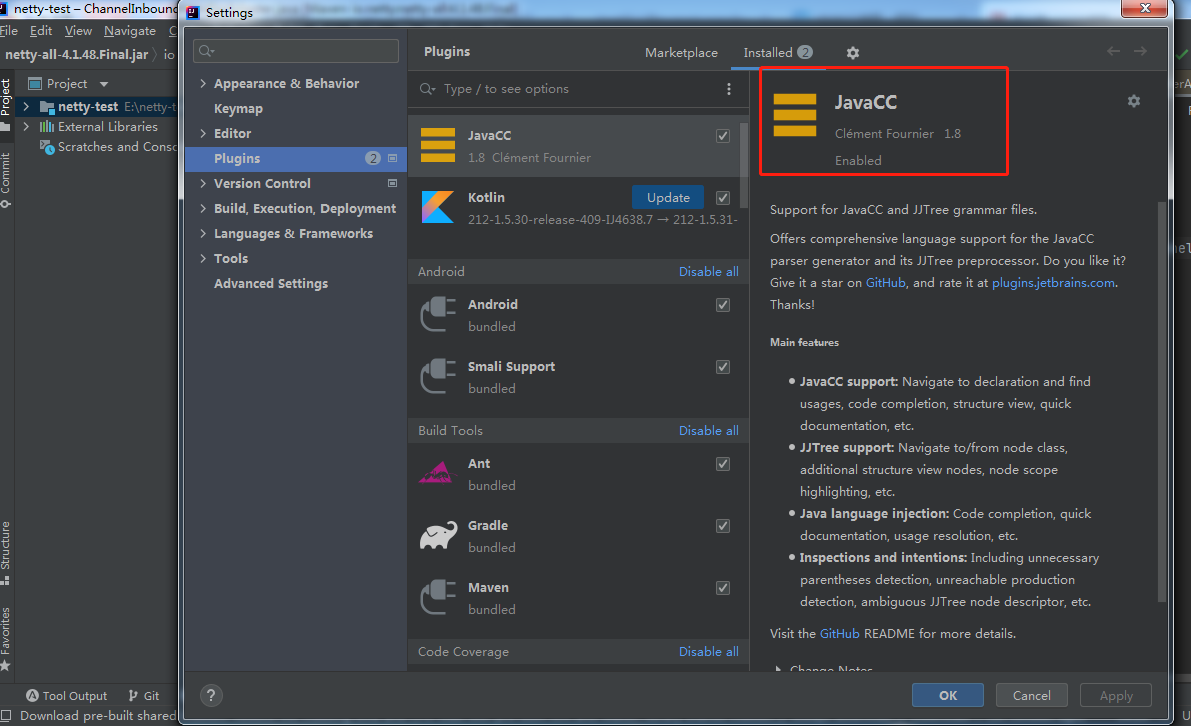Click the Ant plugin icon

point(438,473)
